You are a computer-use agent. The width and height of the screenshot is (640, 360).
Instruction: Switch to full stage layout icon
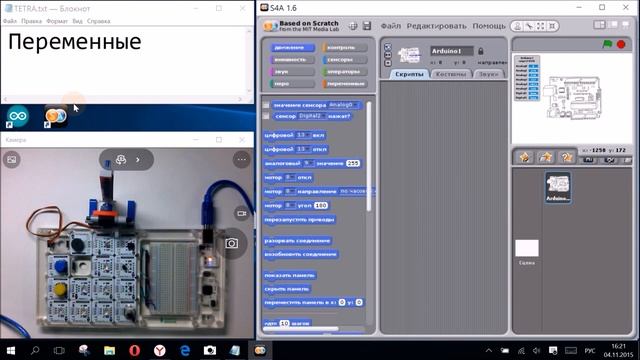click(x=613, y=25)
